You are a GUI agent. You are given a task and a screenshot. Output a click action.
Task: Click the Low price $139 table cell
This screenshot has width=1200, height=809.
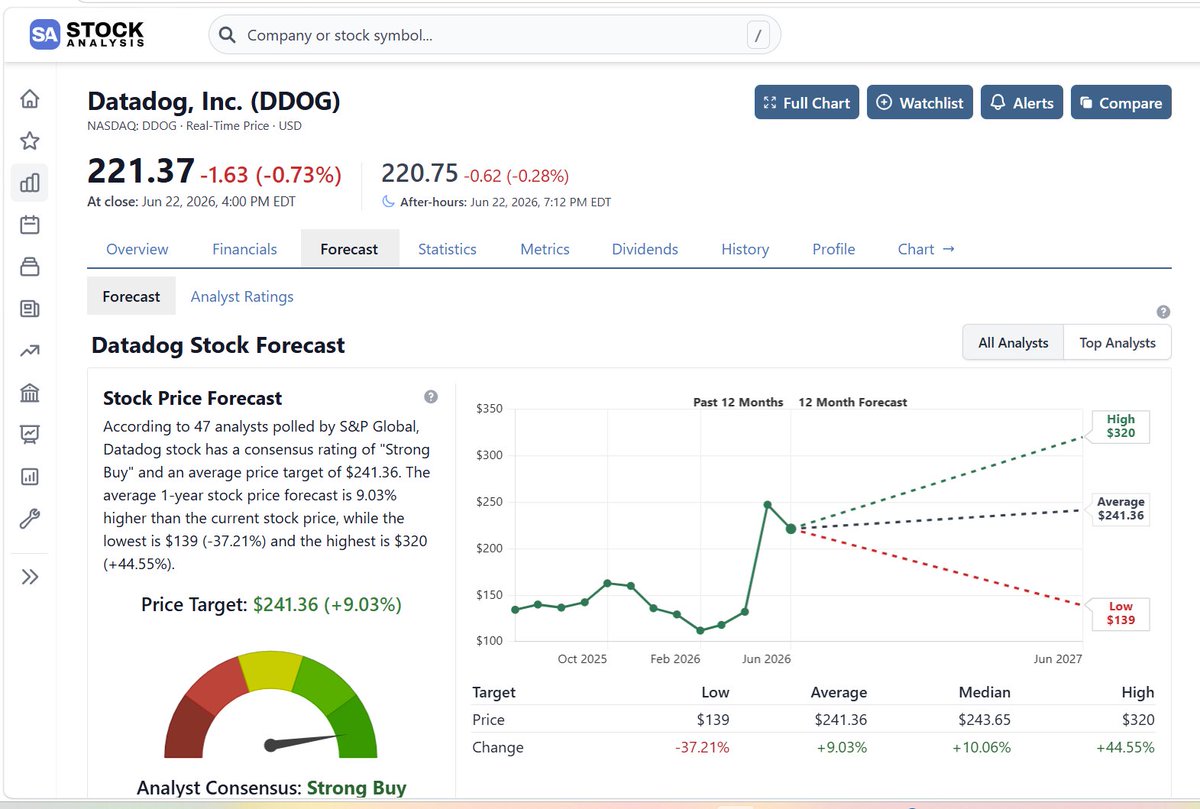click(x=713, y=719)
